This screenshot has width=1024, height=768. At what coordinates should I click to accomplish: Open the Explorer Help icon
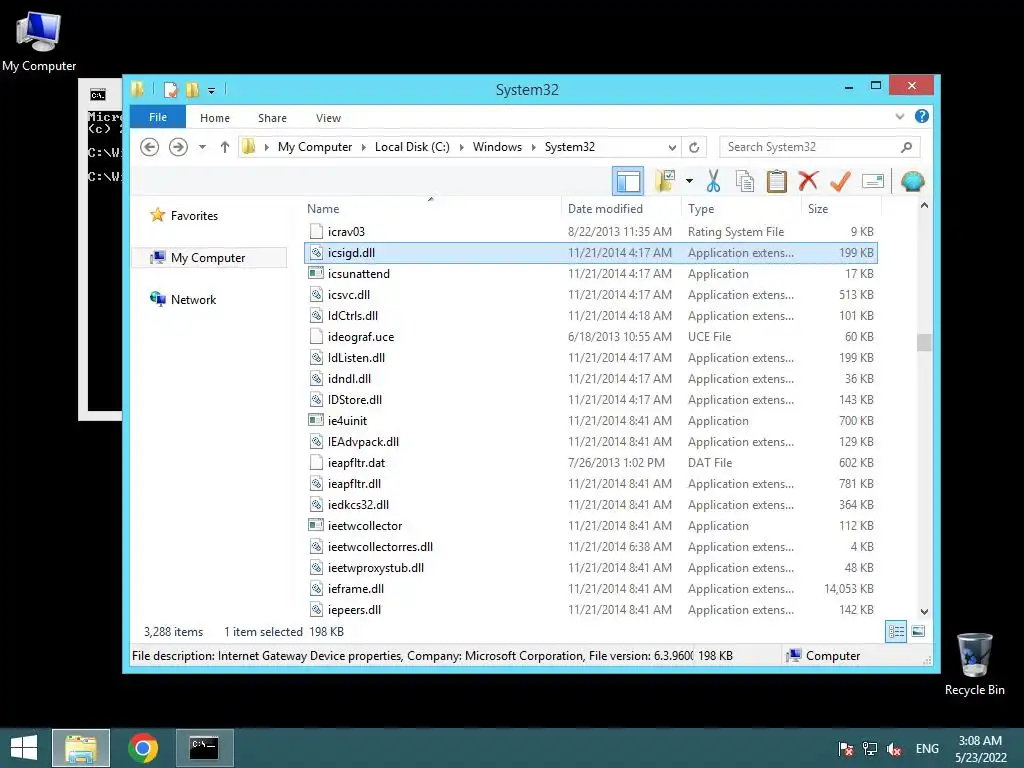point(921,116)
